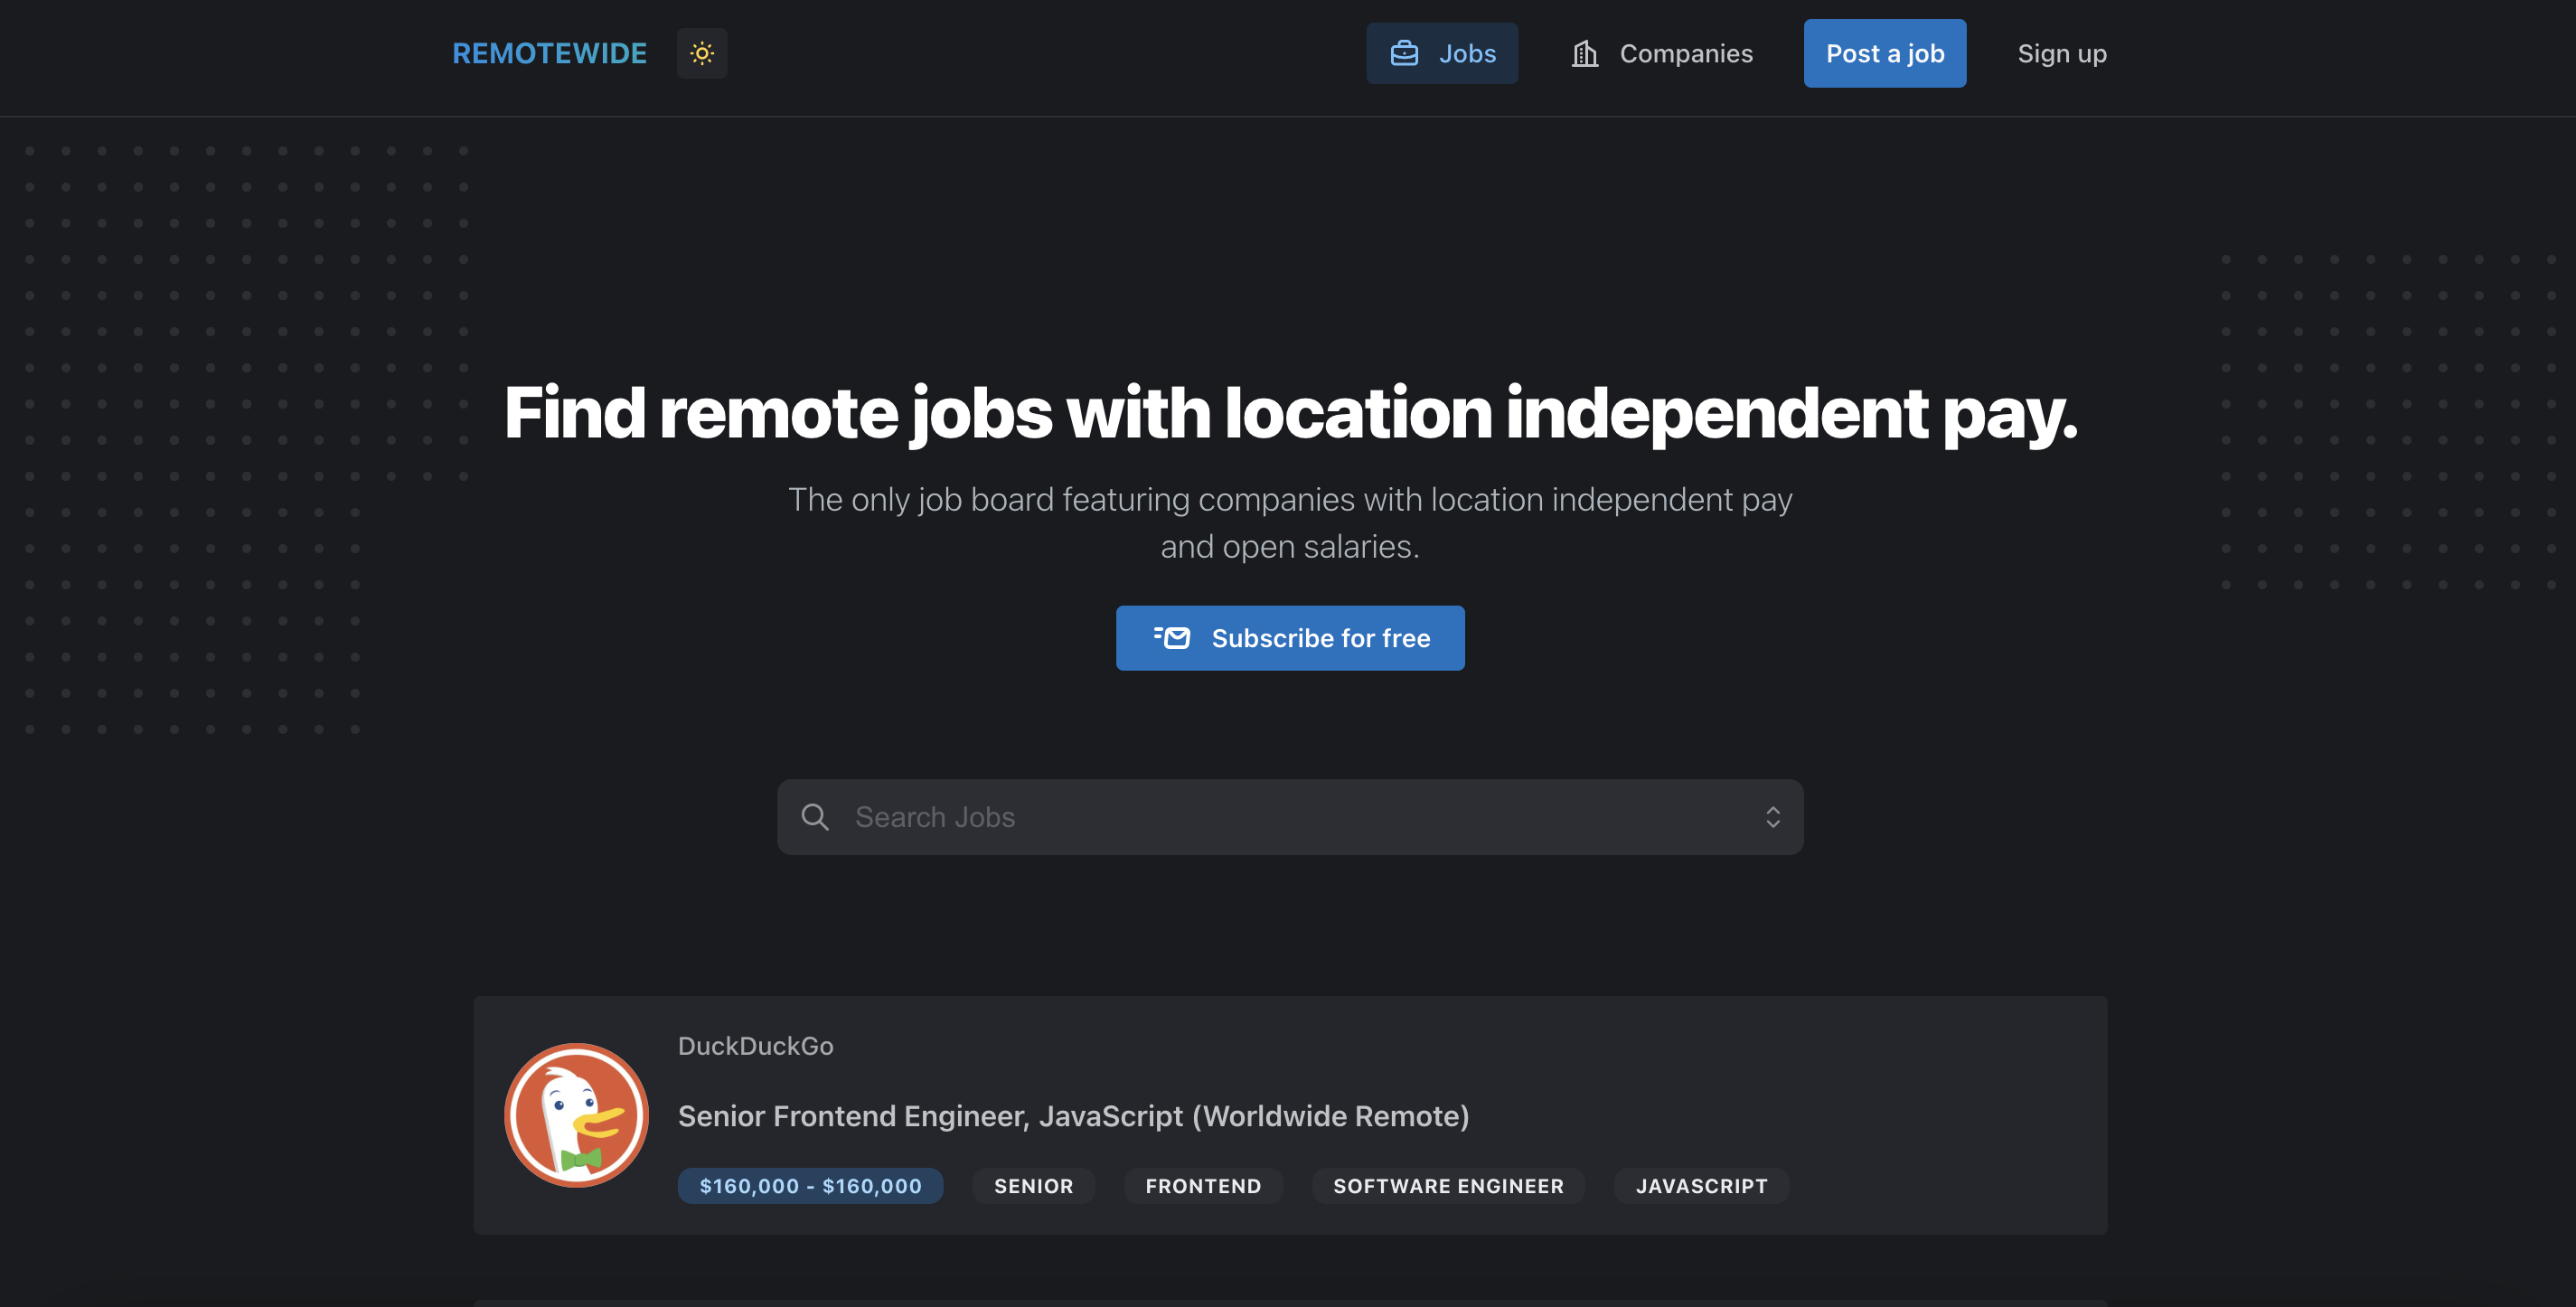Click the magnifying glass search icon
Image resolution: width=2576 pixels, height=1307 pixels.
[815, 817]
